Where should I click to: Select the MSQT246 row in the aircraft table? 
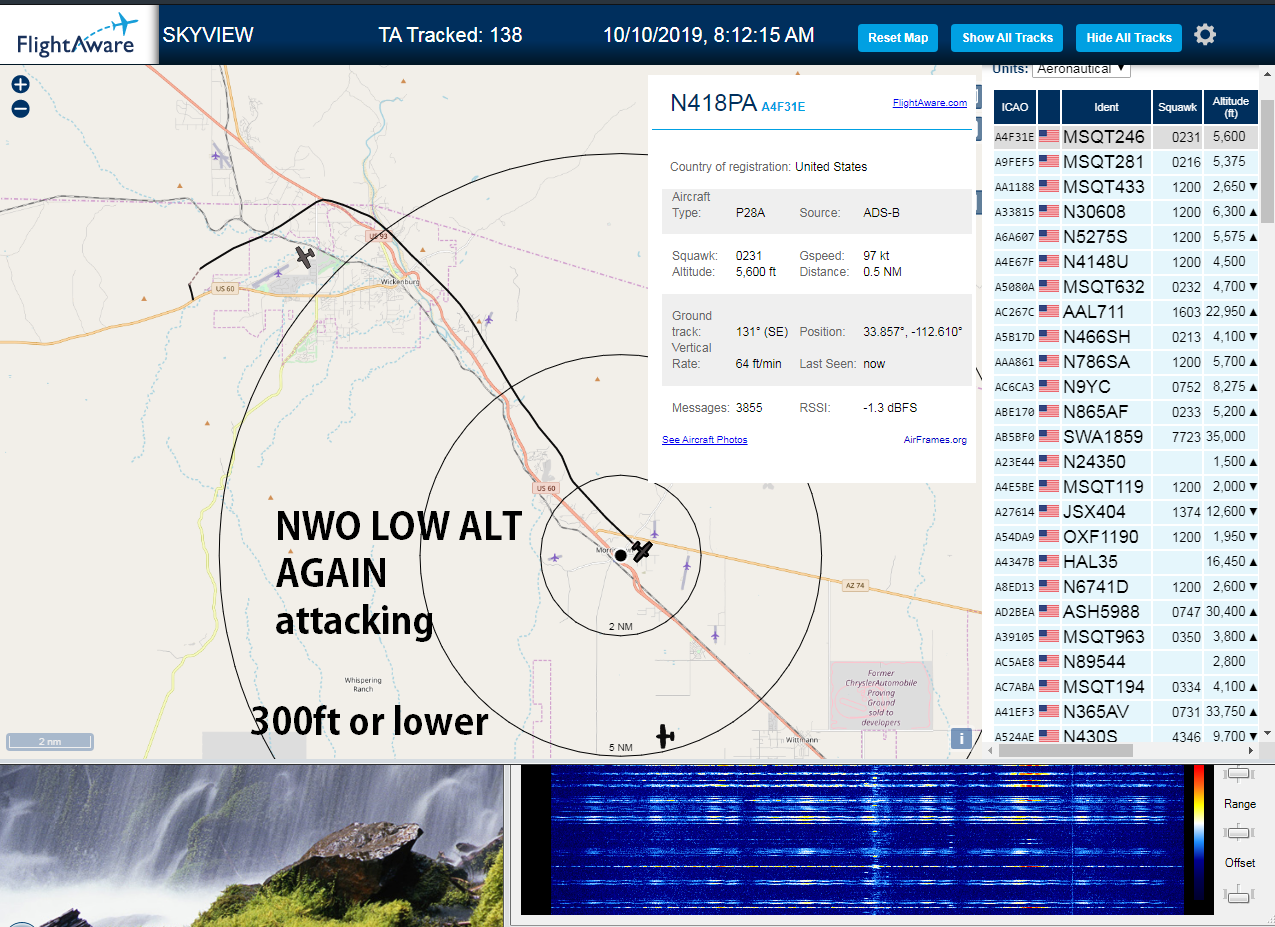(1126, 136)
